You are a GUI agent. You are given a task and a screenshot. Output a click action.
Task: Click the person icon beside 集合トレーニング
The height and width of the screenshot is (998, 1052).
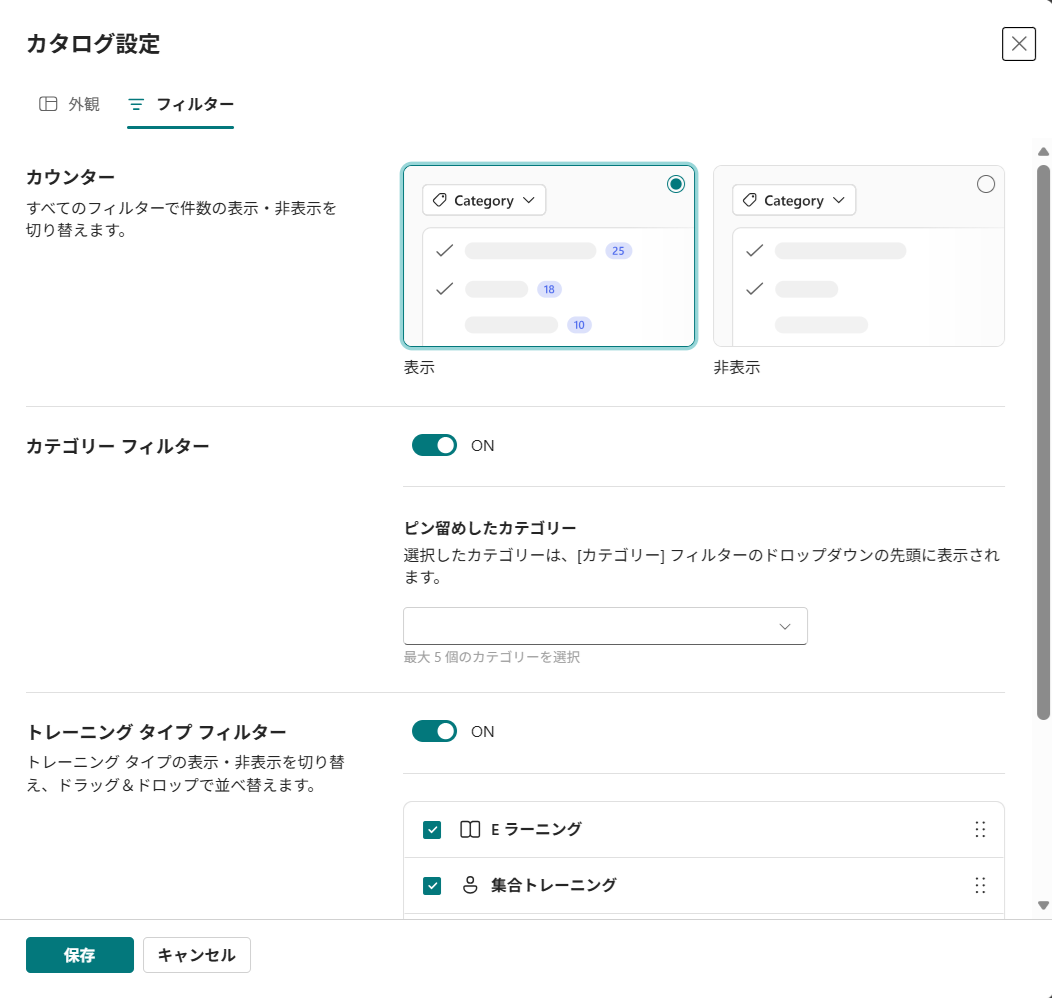point(470,885)
